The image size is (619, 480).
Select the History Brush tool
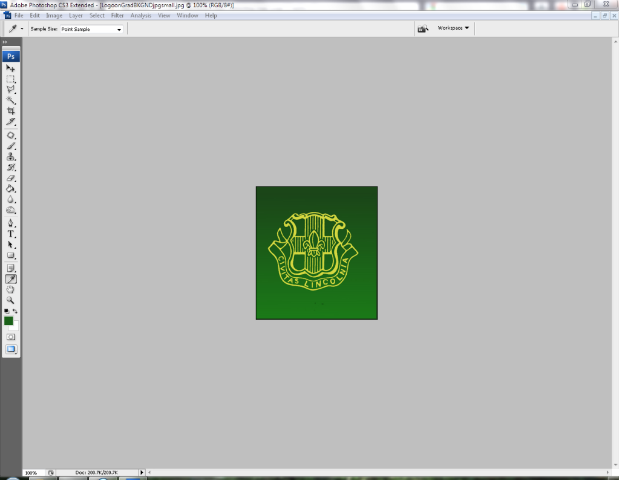coord(11,167)
